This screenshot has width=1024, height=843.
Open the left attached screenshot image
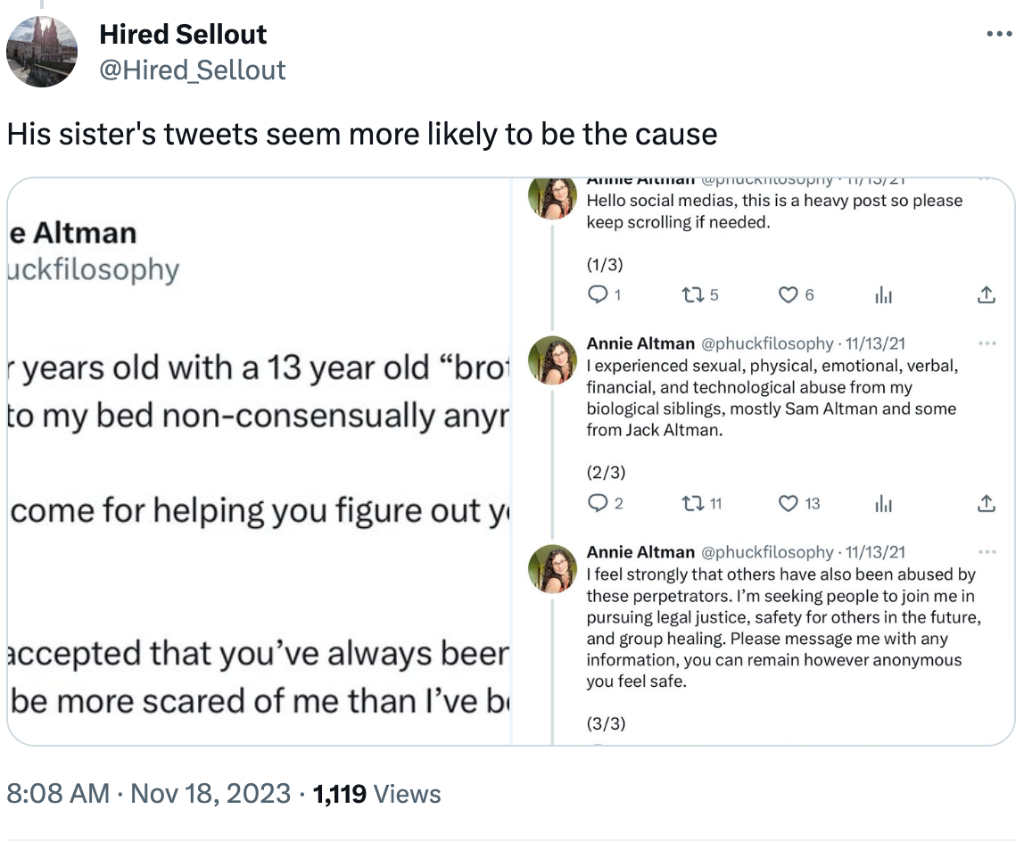pos(259,461)
